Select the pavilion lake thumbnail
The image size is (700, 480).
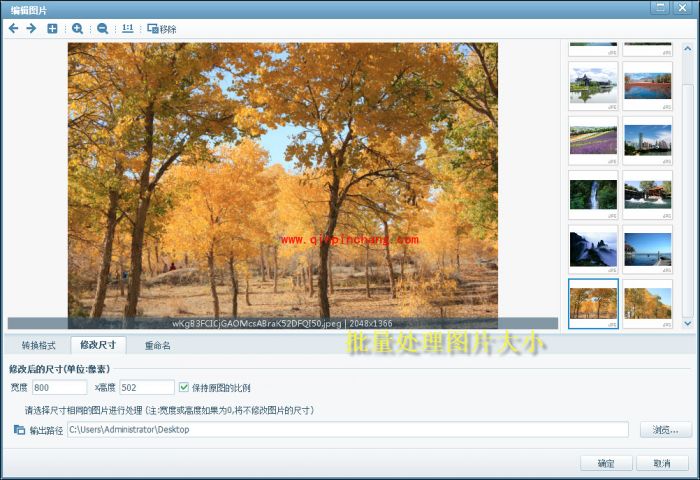[x=593, y=86]
